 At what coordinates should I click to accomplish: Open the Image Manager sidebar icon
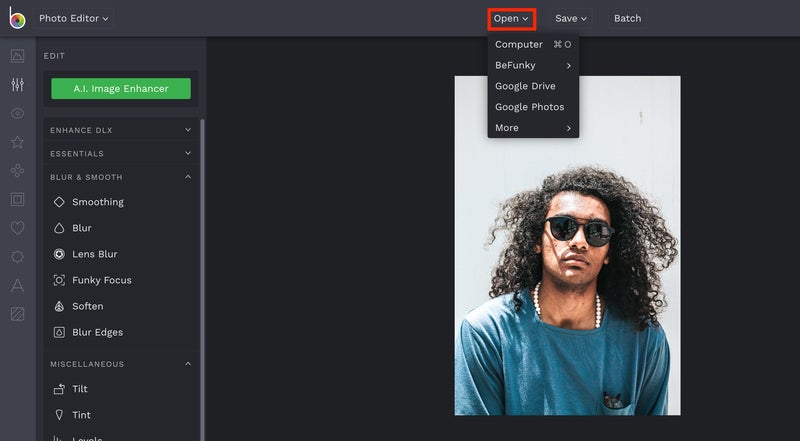click(x=17, y=56)
